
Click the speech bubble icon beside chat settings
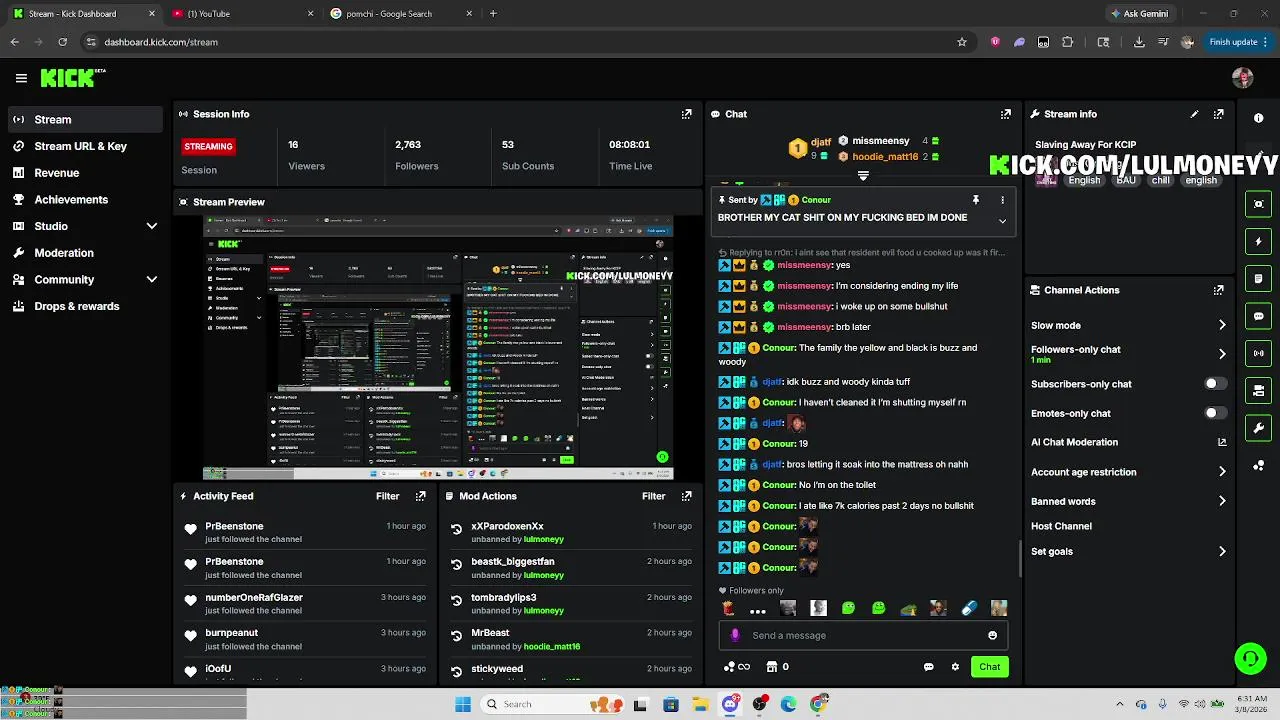pos(929,667)
